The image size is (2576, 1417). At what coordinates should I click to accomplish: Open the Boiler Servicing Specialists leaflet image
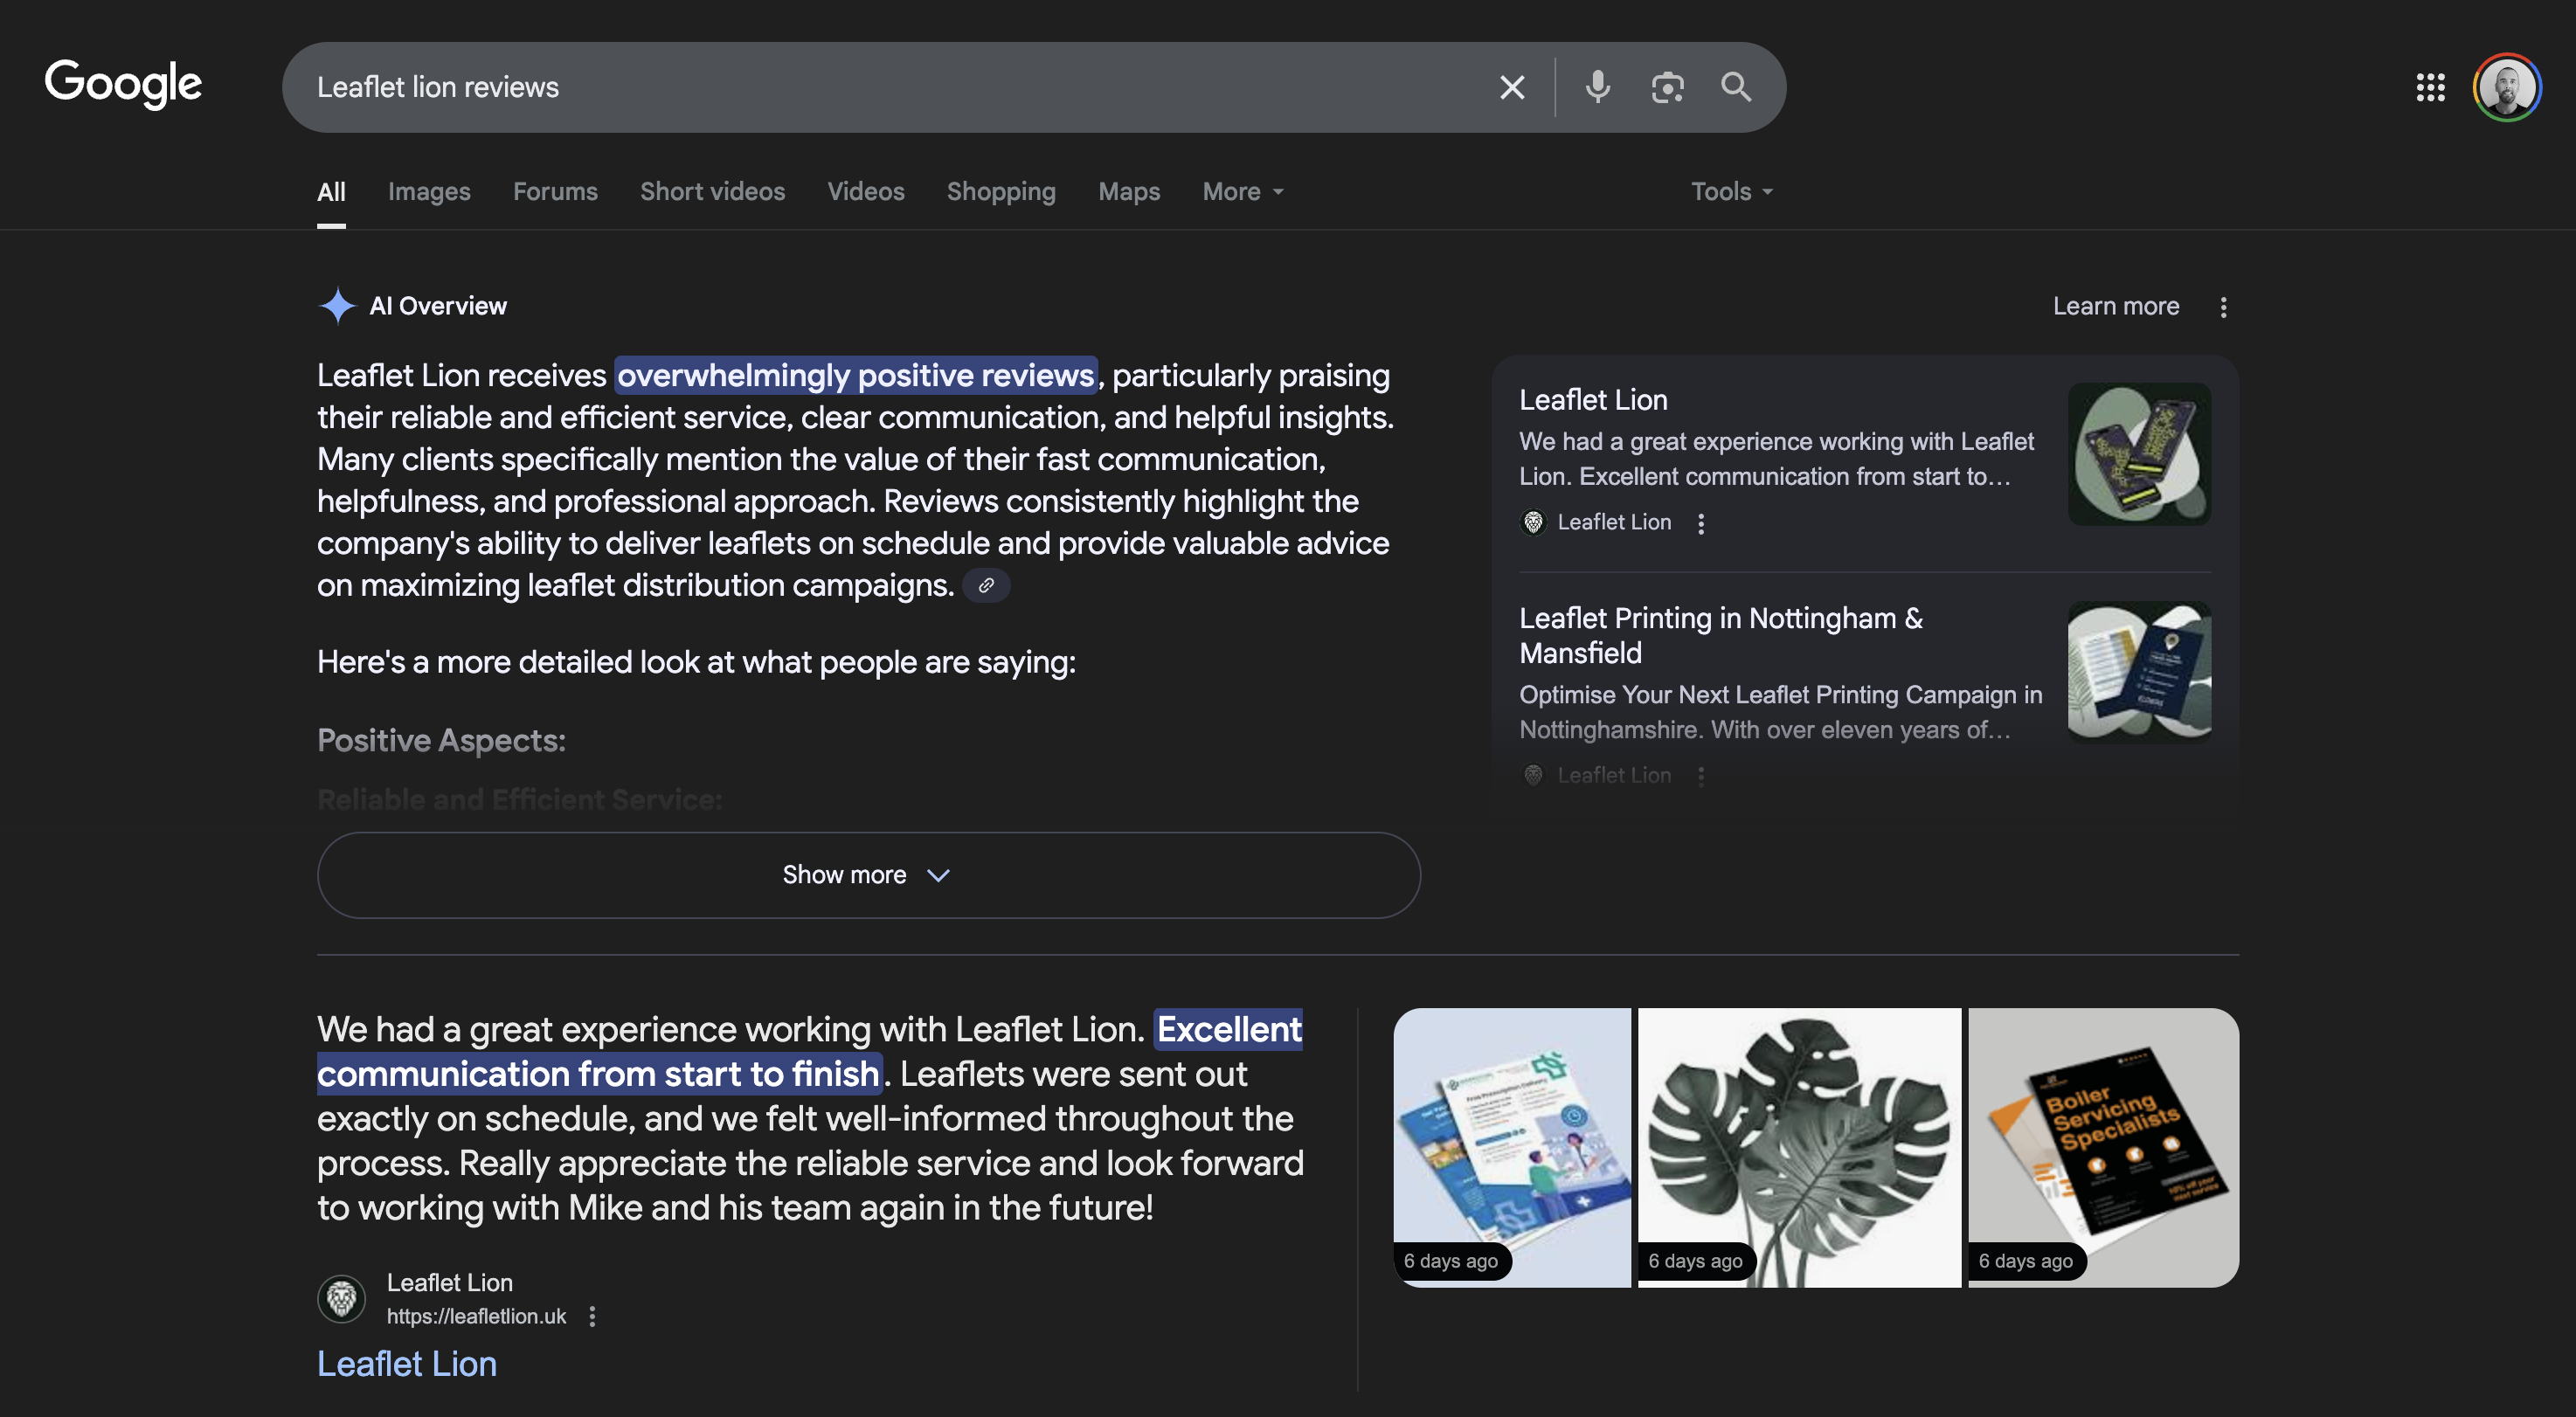pos(2103,1148)
